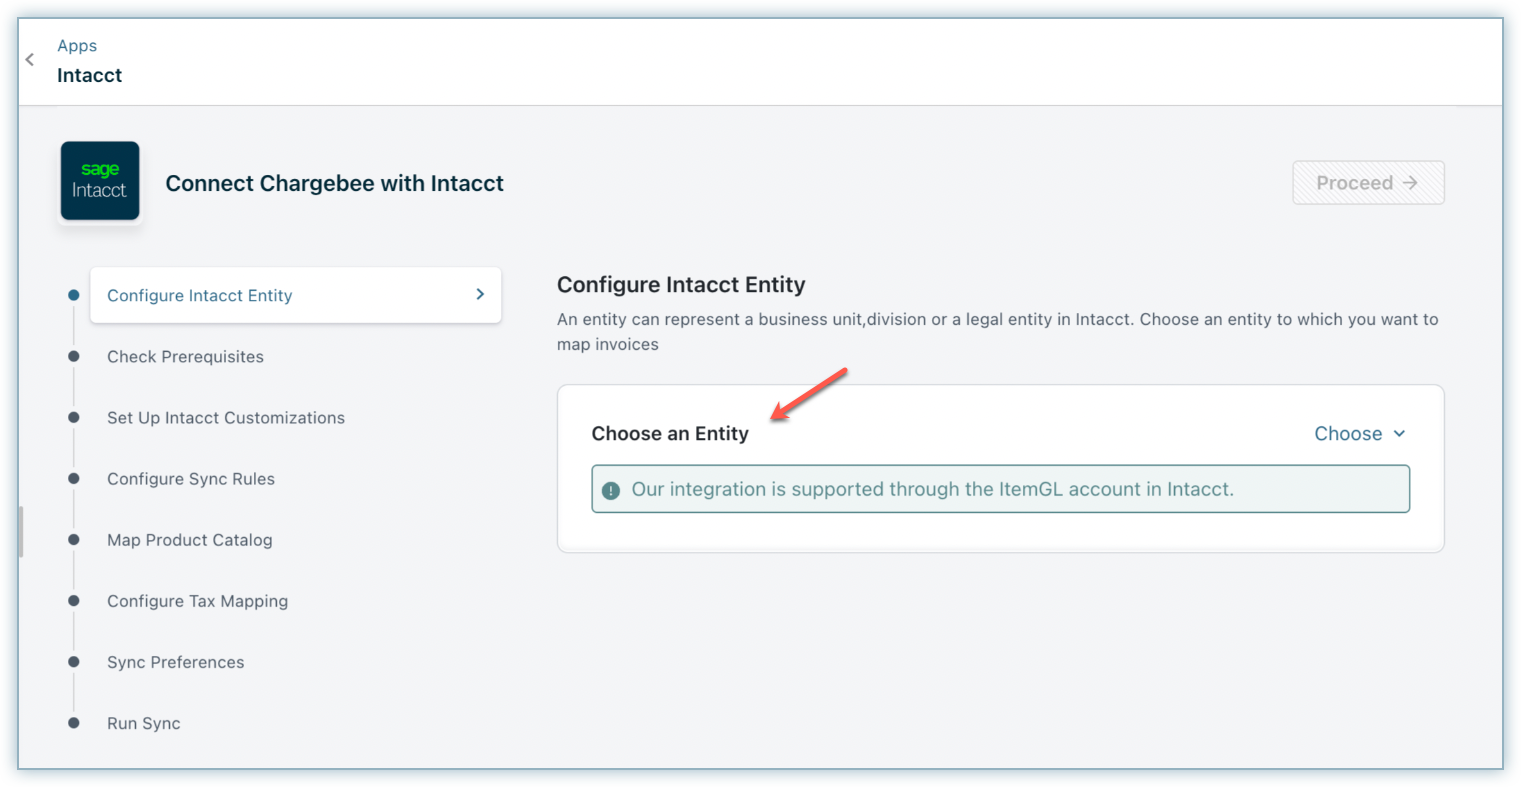Screen dimensions: 1521x787
Task: Open the Choose entity dropdown
Action: (1348, 434)
